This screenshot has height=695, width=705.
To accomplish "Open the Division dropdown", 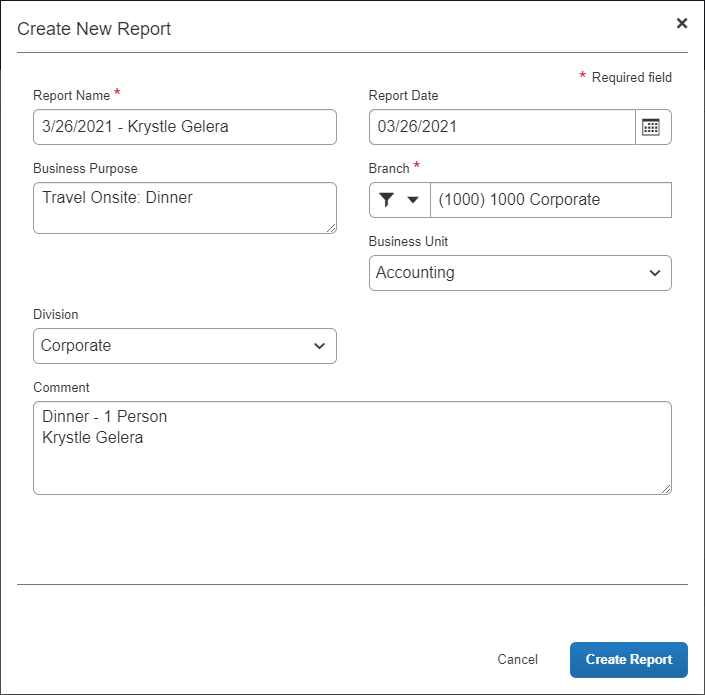I will tap(185, 346).
